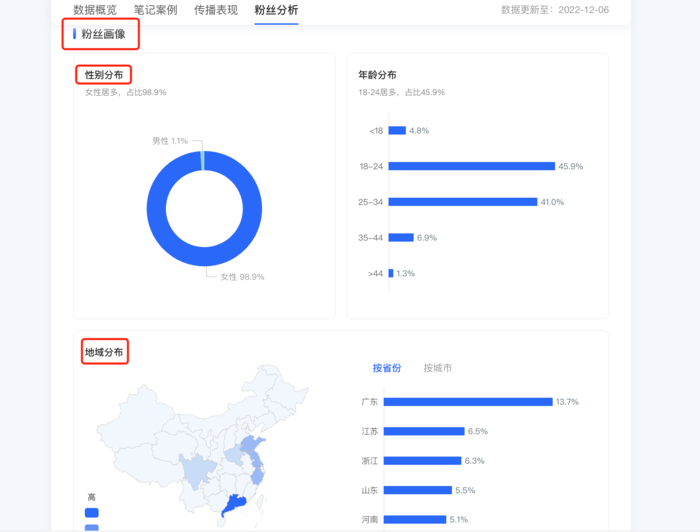Select the 按省份 region view
Viewport: 700px width, 532px height.
pos(386,368)
